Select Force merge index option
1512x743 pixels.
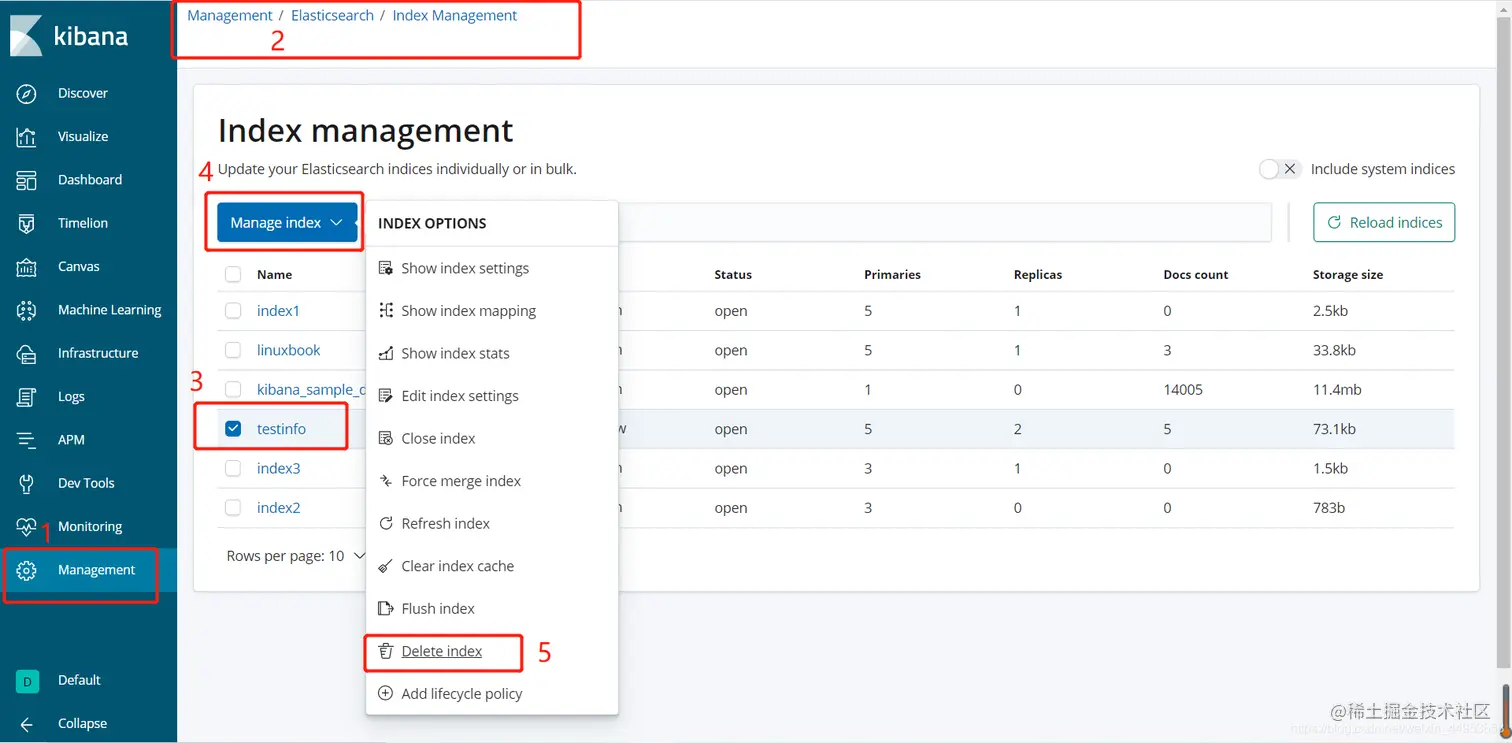pos(492,481)
